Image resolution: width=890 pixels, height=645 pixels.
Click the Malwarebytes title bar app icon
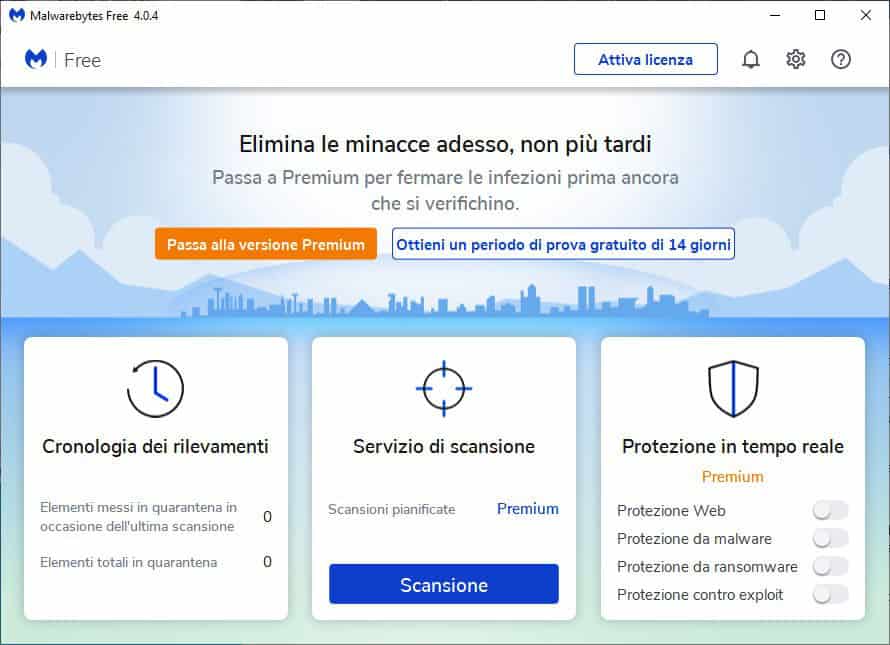[17, 15]
